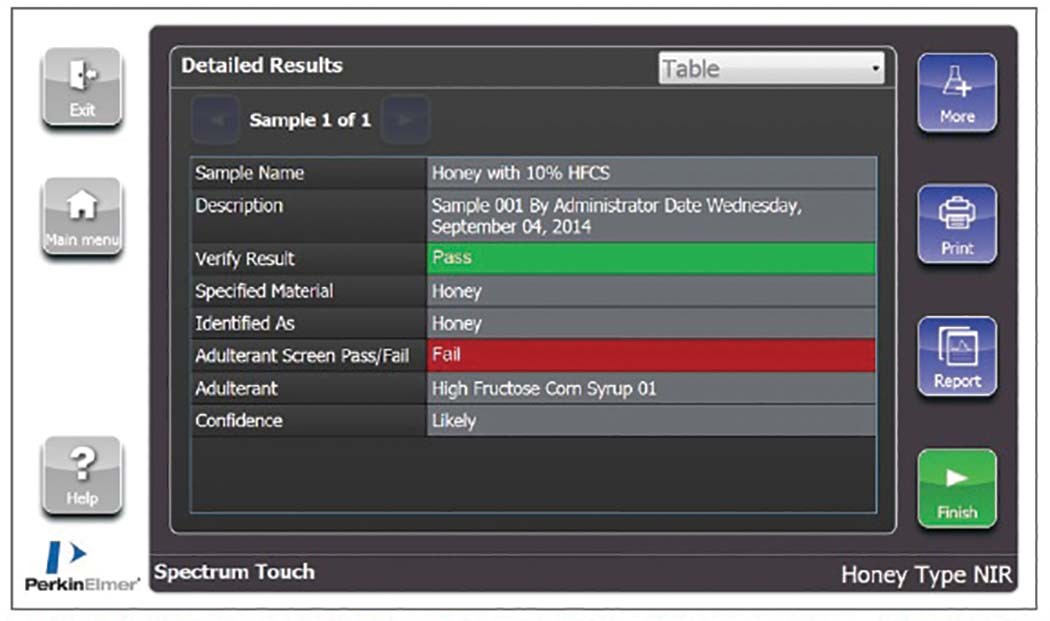Click the dropdown arrow beside Table
The height and width of the screenshot is (621, 1050).
876,69
